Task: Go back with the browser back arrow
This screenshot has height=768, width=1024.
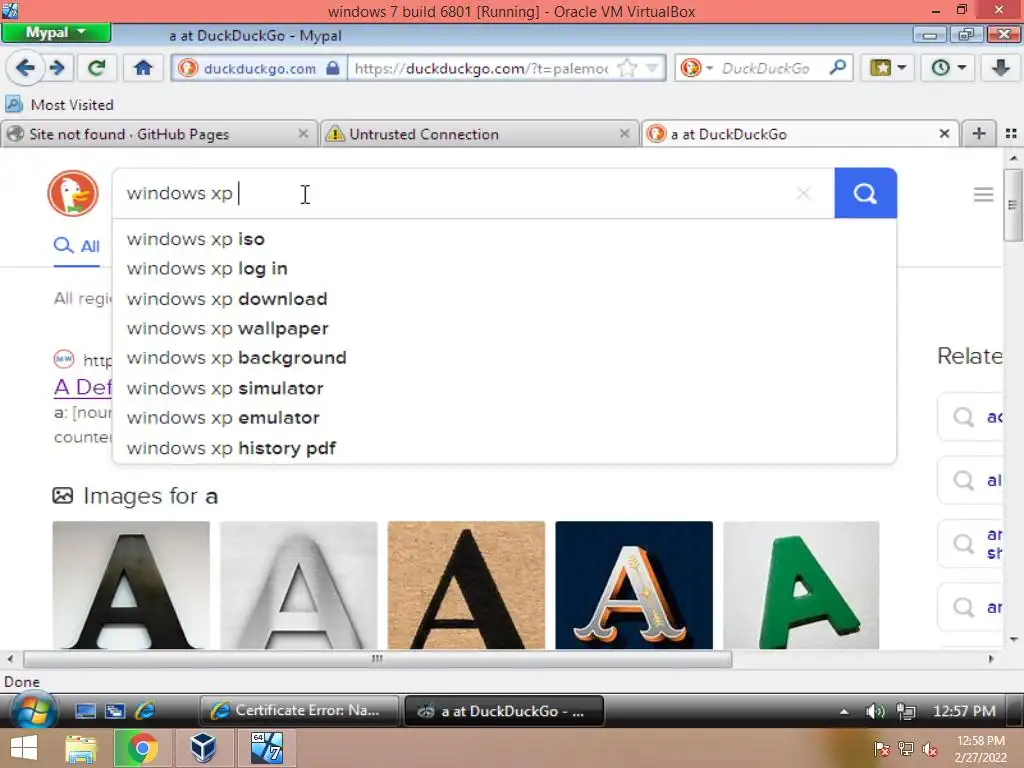Action: tap(25, 68)
